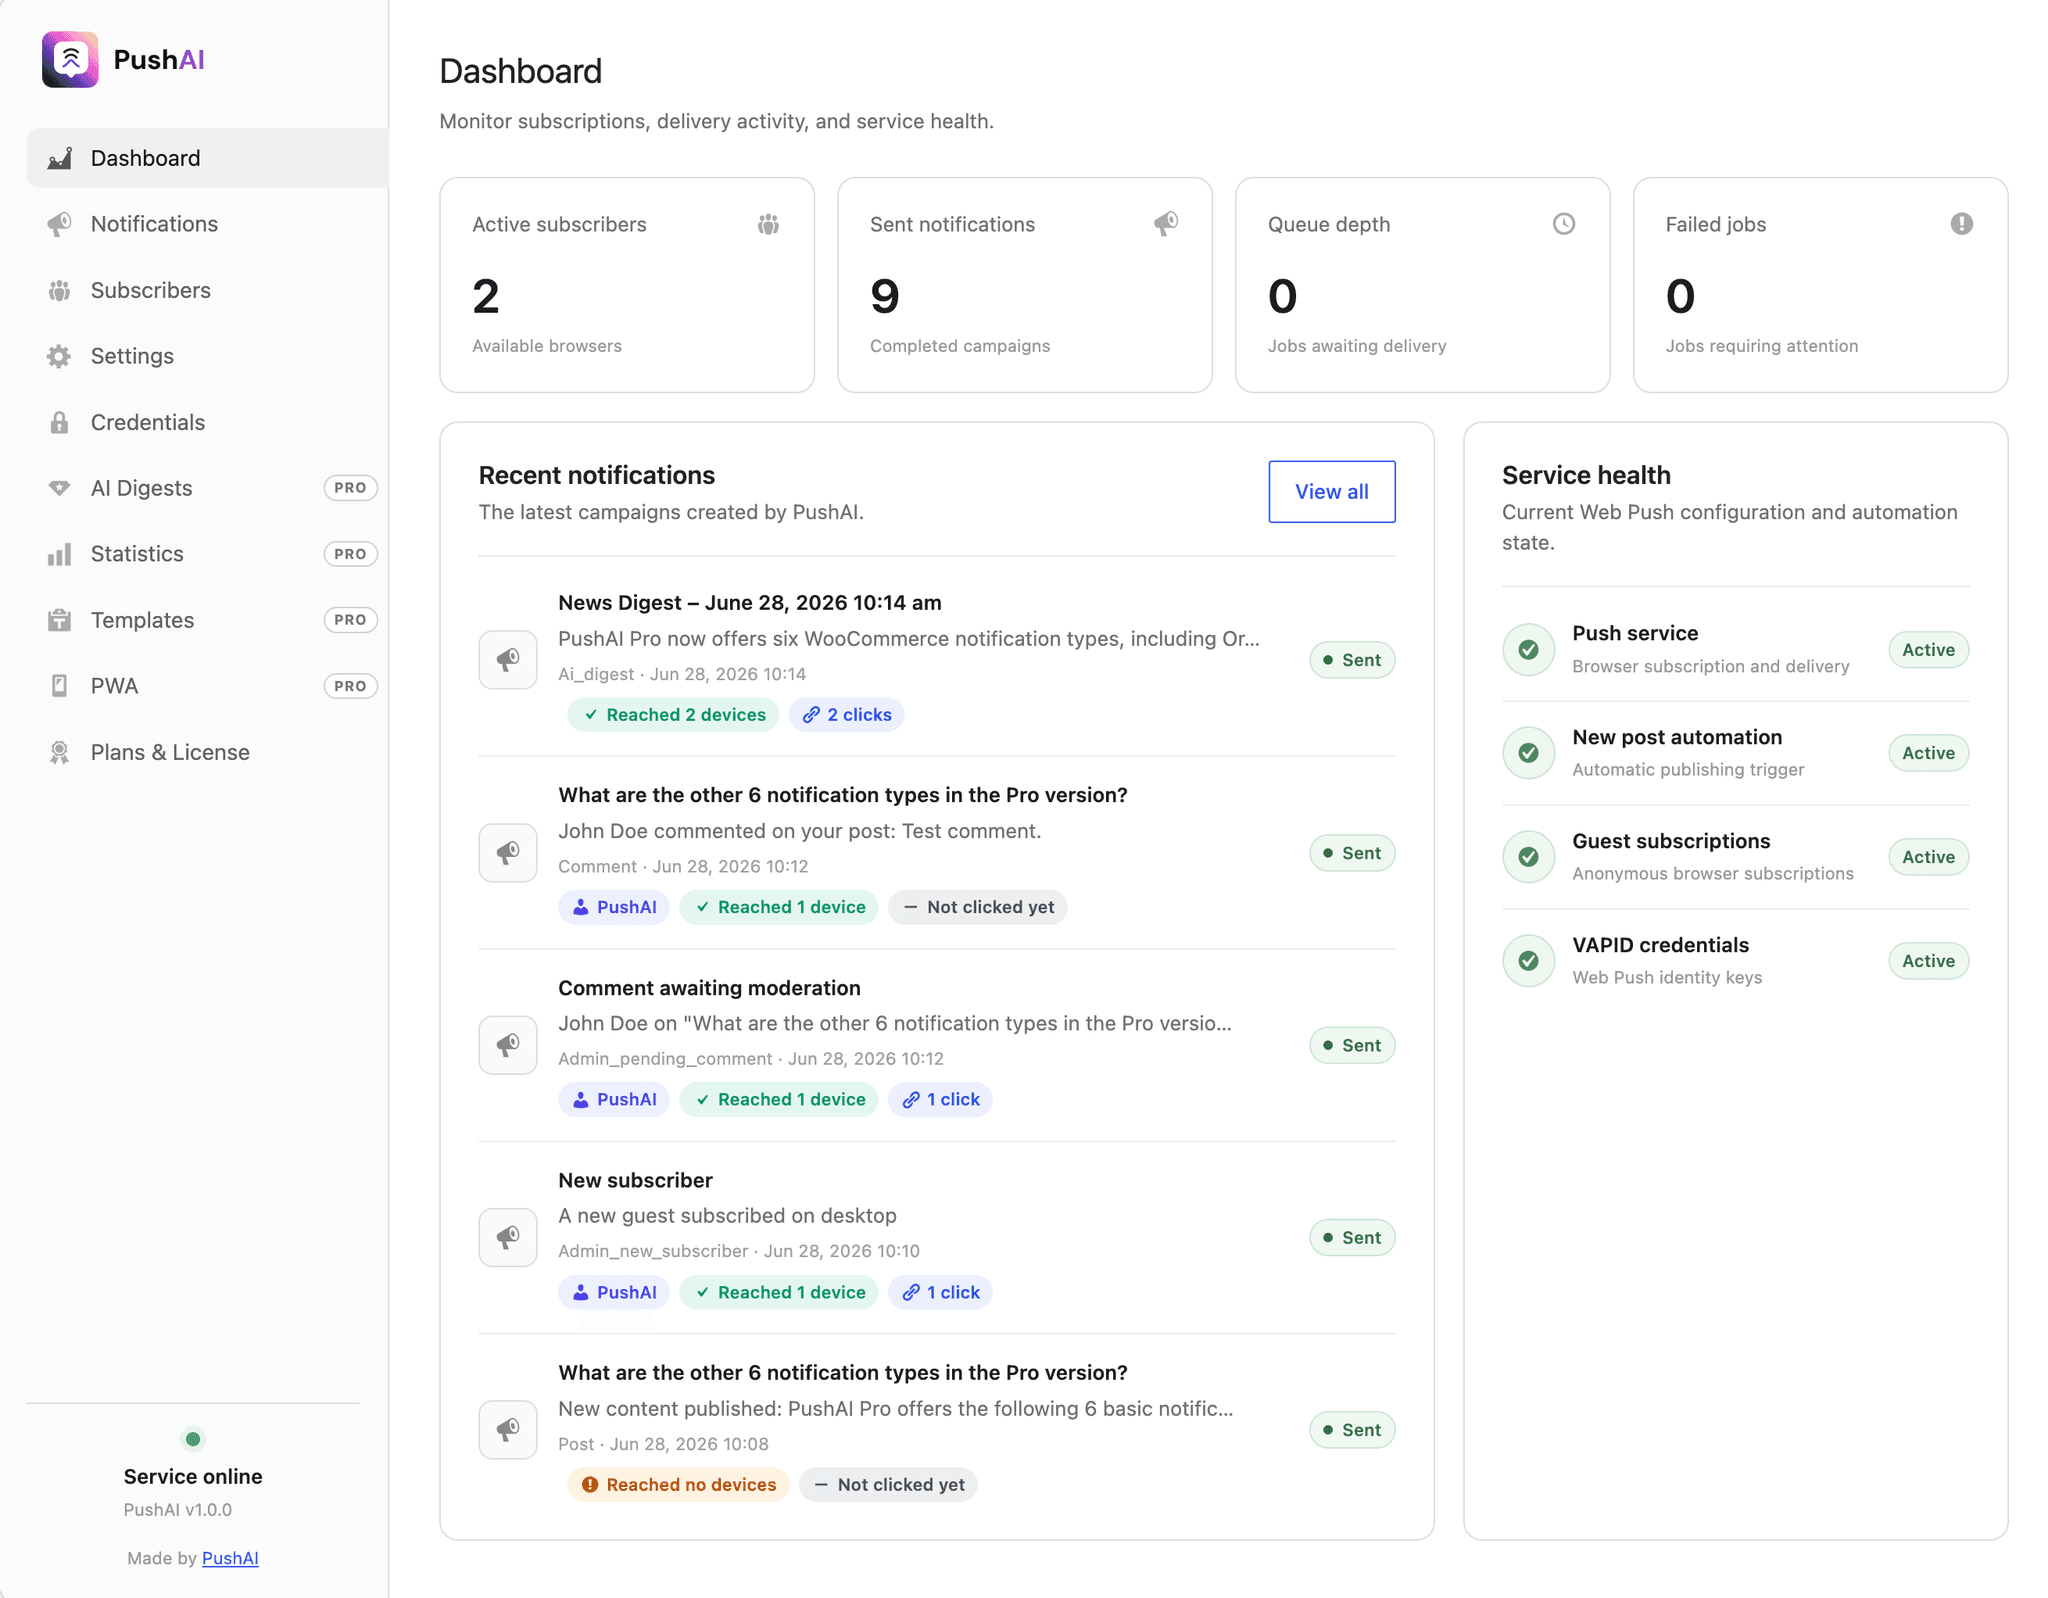2048x1598 pixels.
Task: Click the 2 clicks tag
Action: point(846,715)
